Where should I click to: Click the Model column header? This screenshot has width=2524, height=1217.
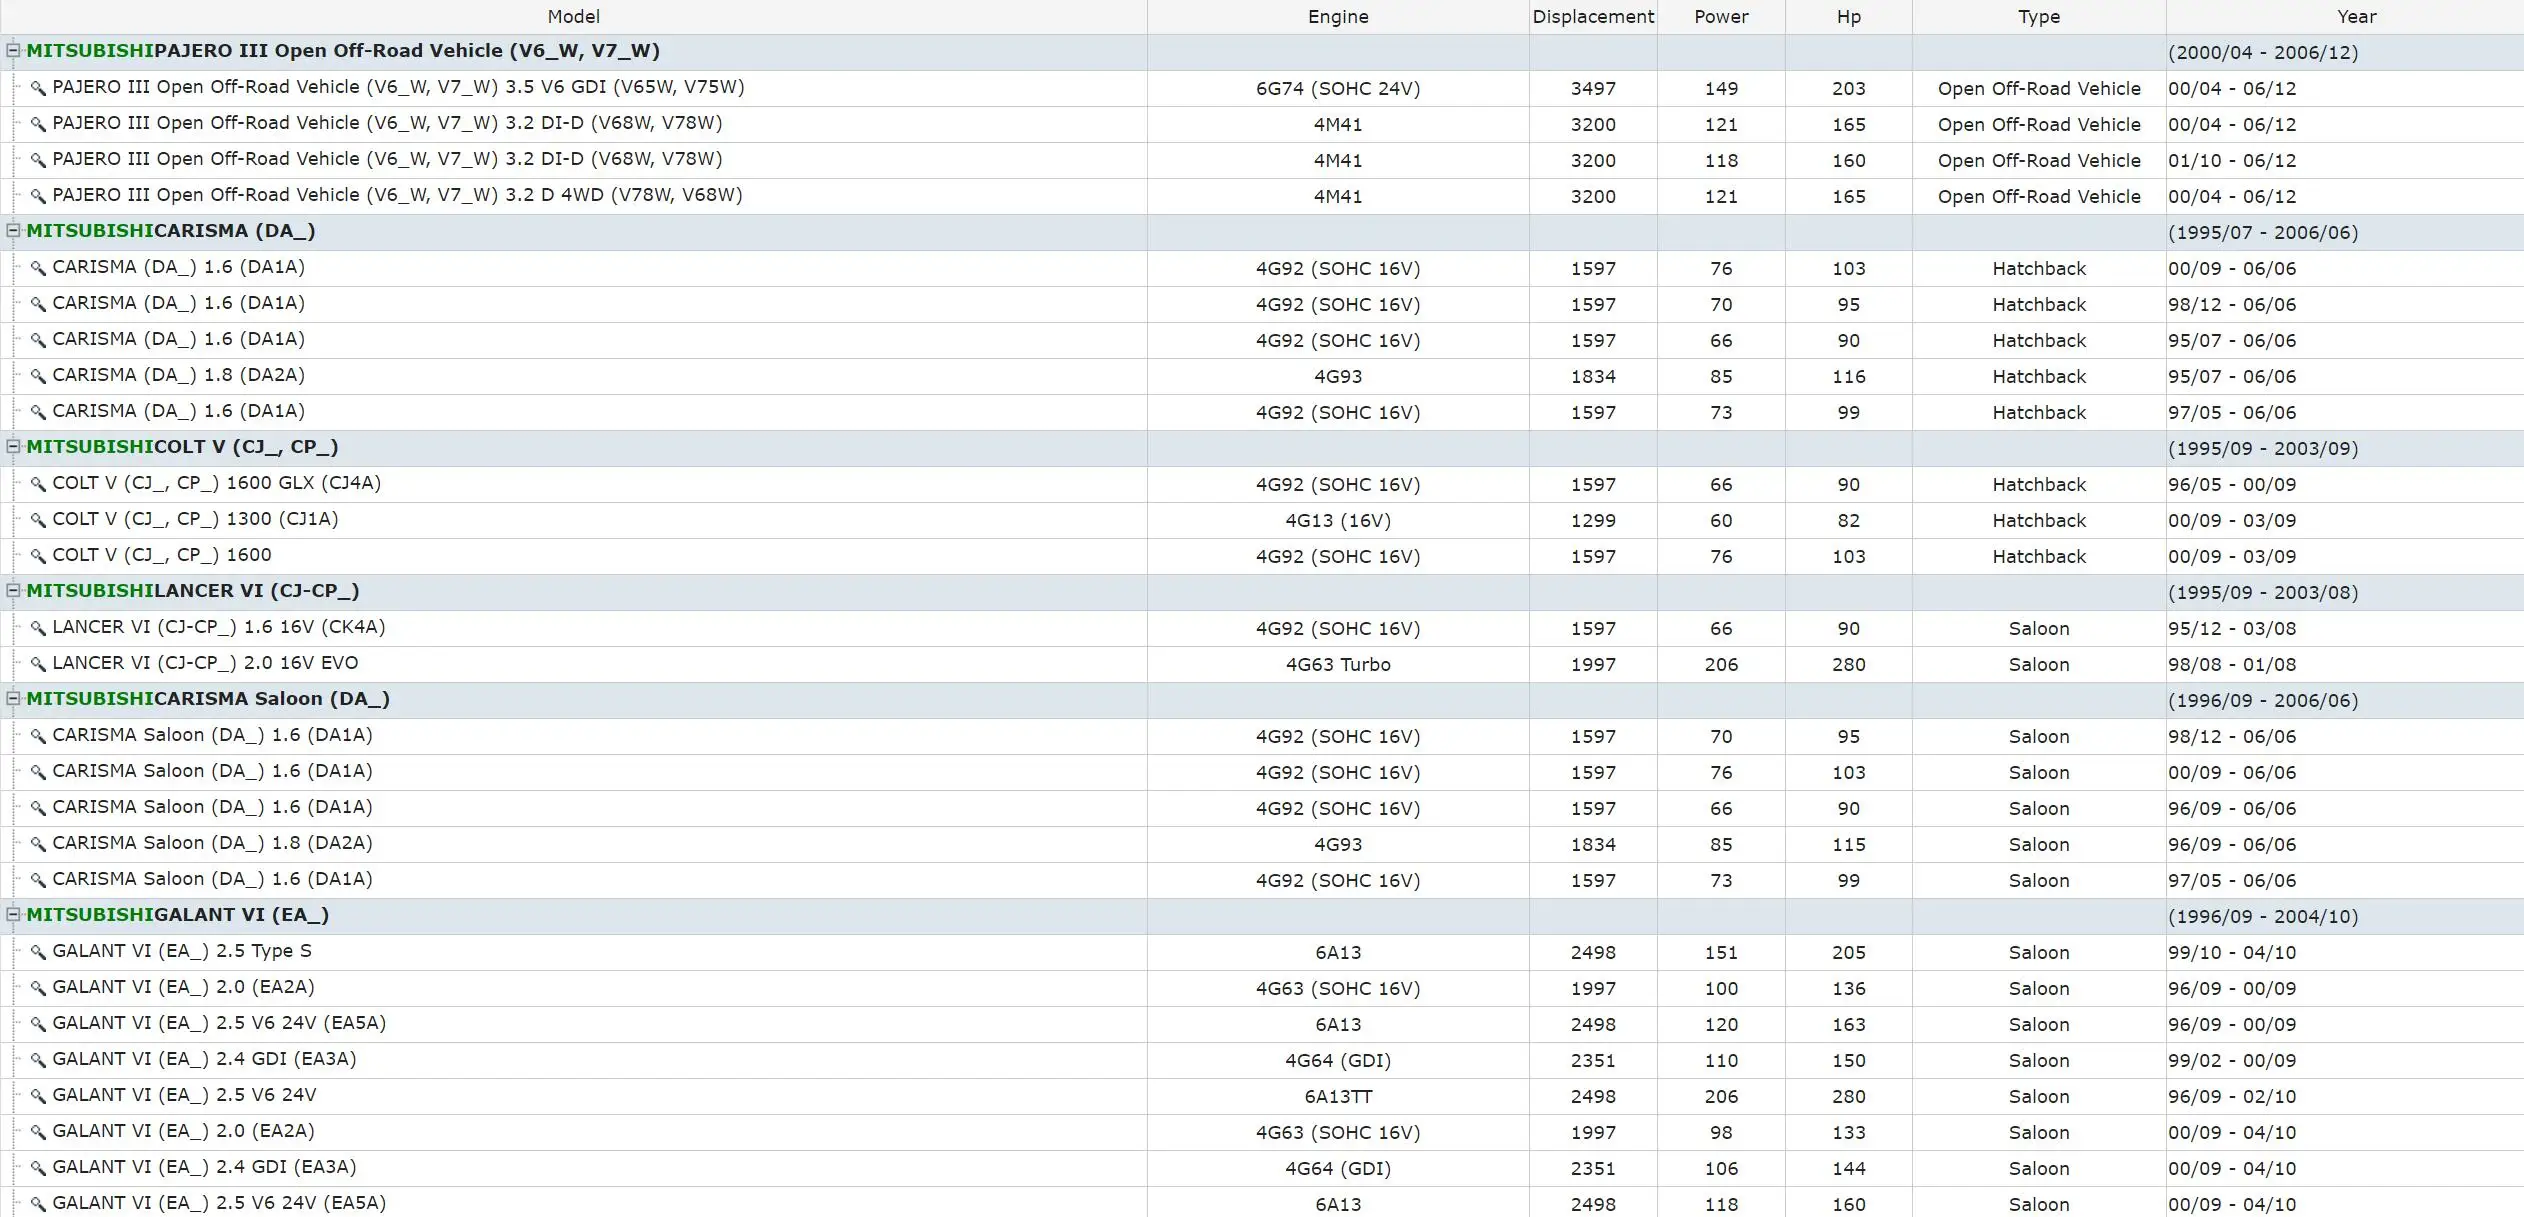pyautogui.click(x=573, y=17)
